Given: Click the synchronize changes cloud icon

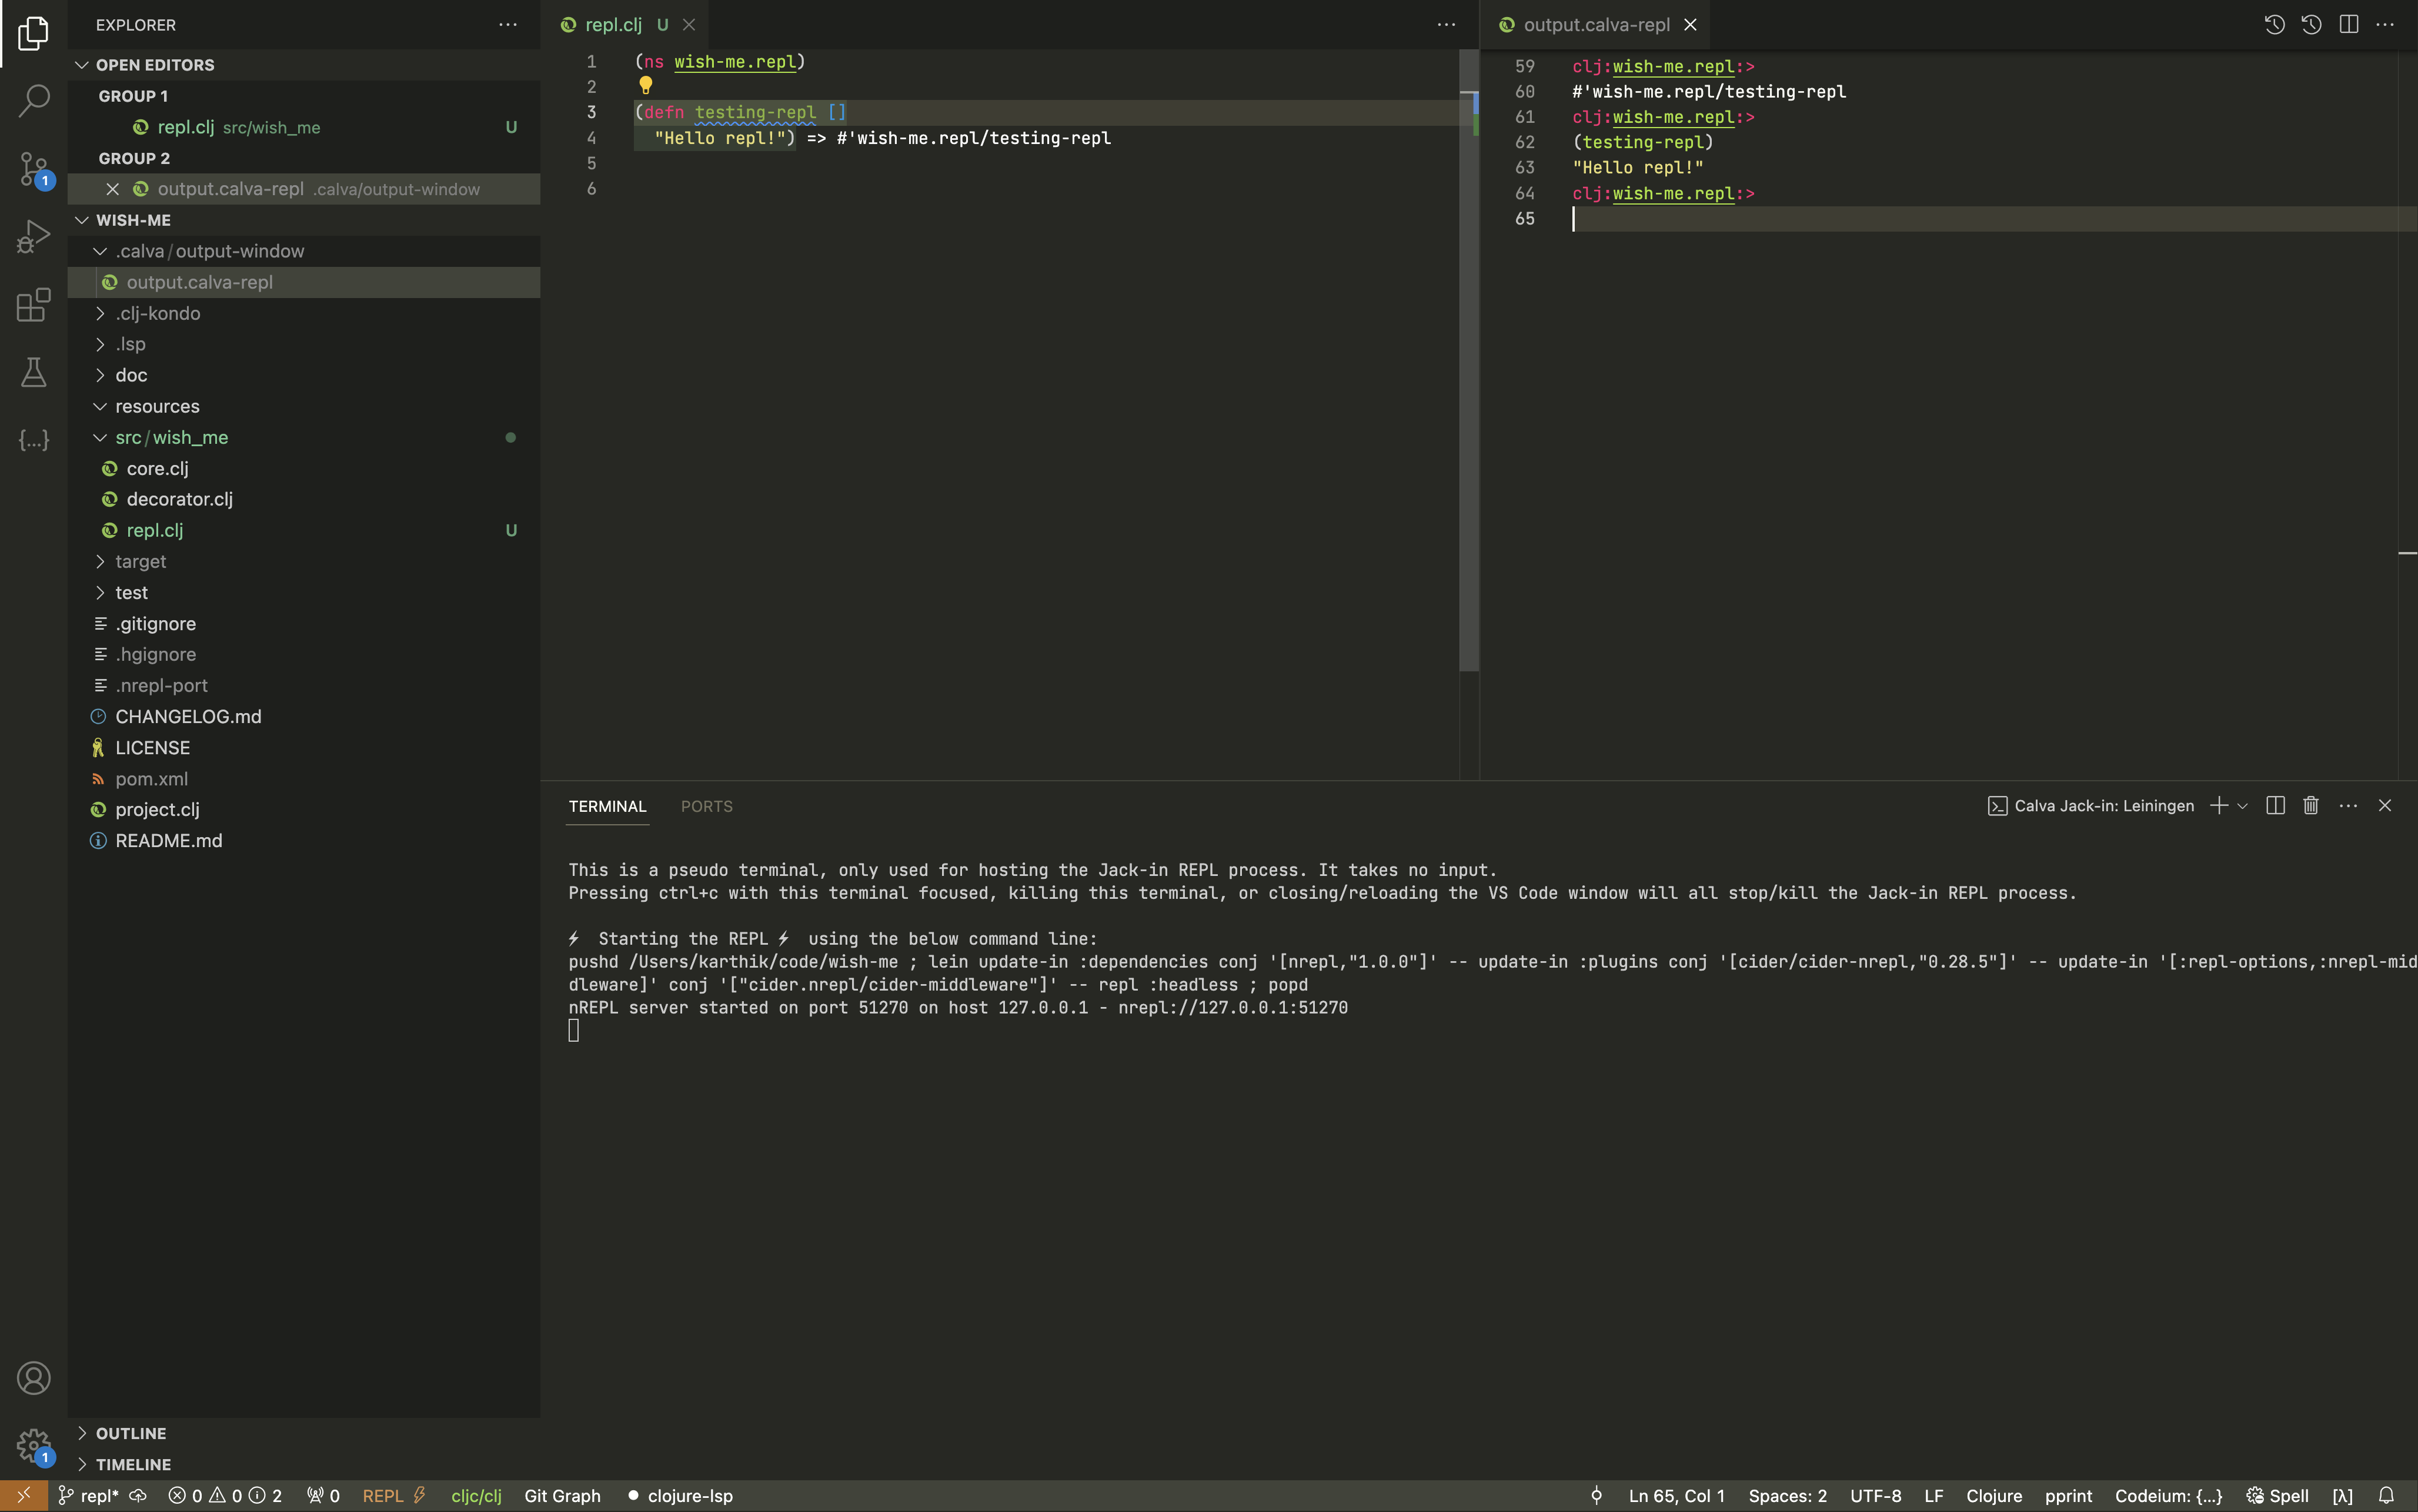Looking at the screenshot, I should (x=139, y=1496).
